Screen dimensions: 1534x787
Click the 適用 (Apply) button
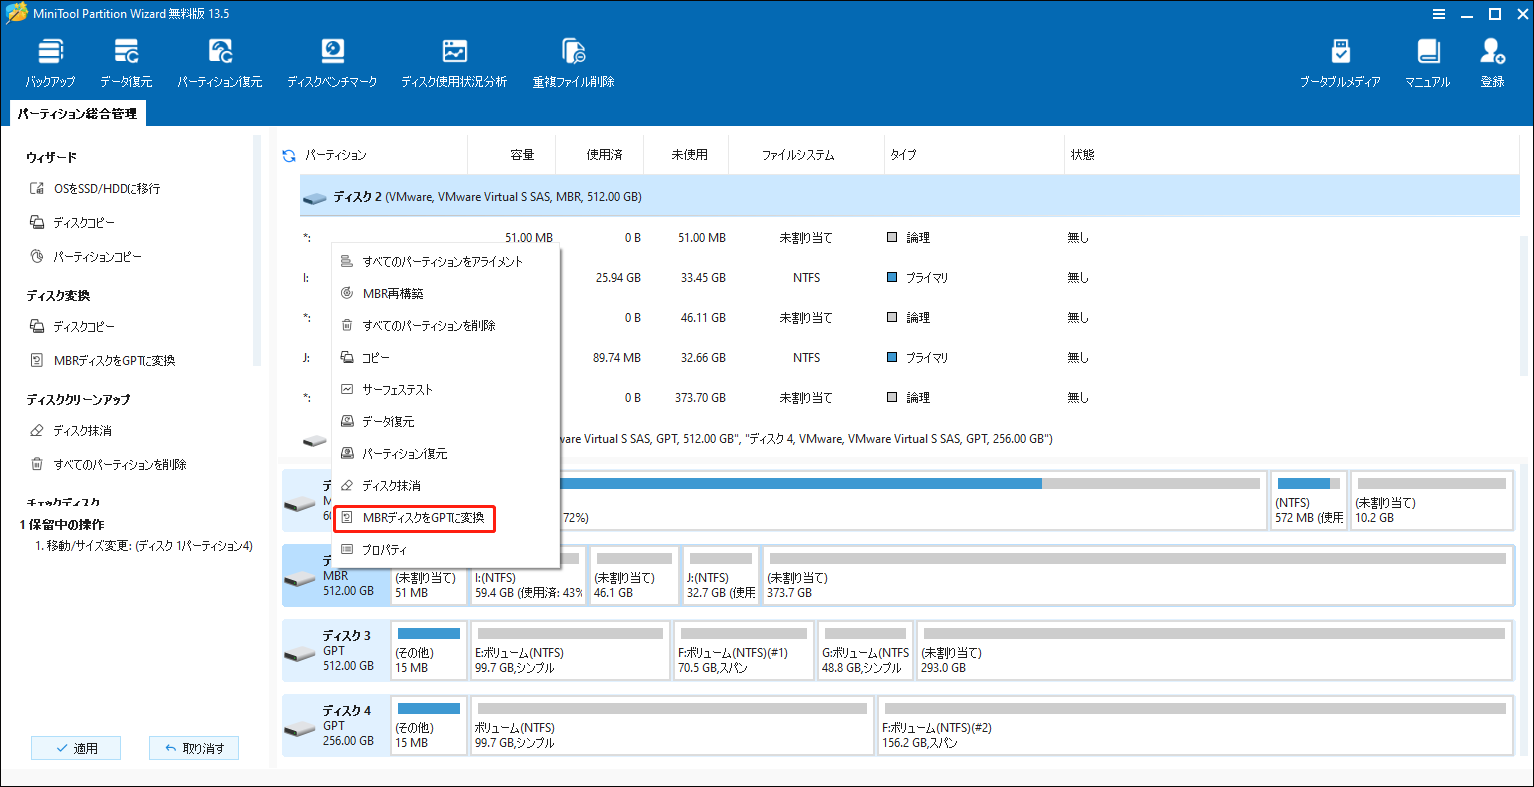(76, 747)
